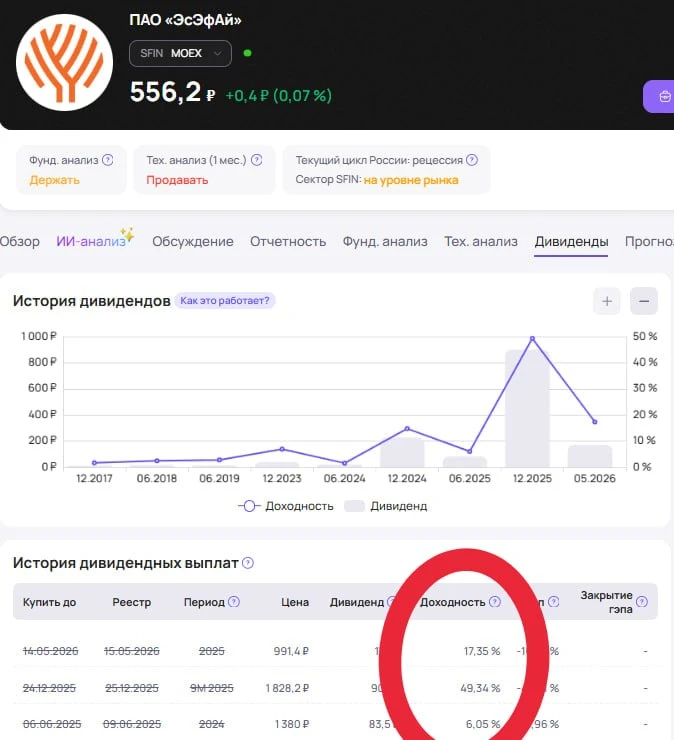Click the Купить до column header

pyautogui.click(x=50, y=602)
